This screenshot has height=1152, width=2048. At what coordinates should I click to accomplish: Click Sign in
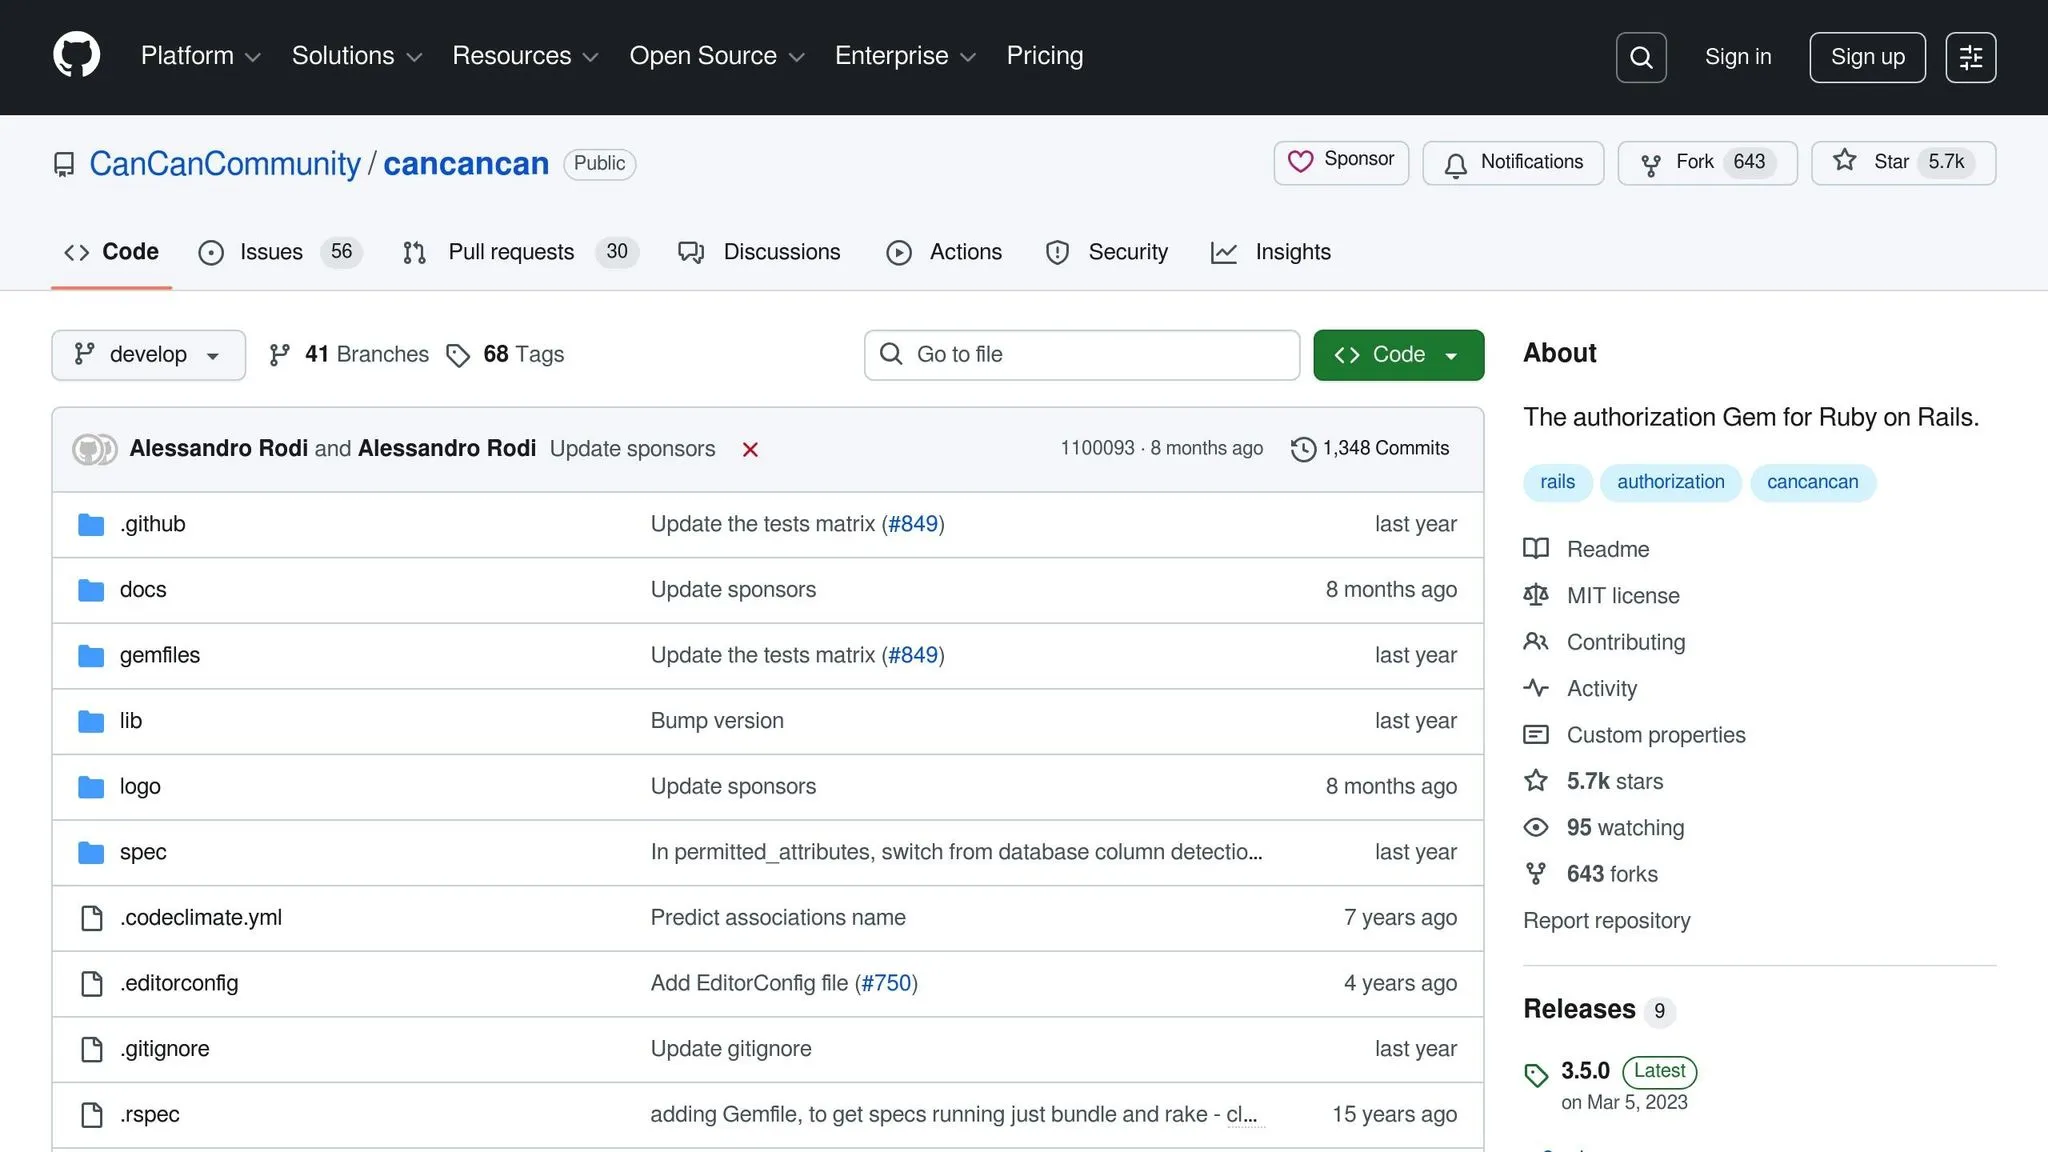tap(1738, 57)
